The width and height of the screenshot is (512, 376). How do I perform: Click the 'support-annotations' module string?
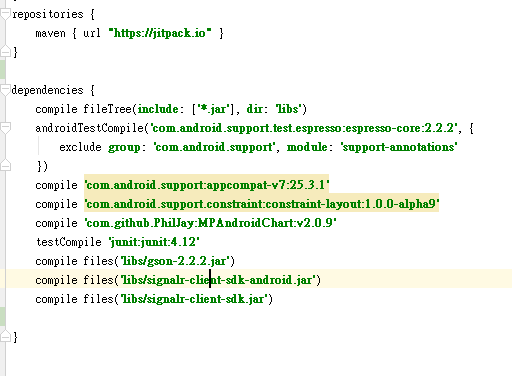(399, 147)
